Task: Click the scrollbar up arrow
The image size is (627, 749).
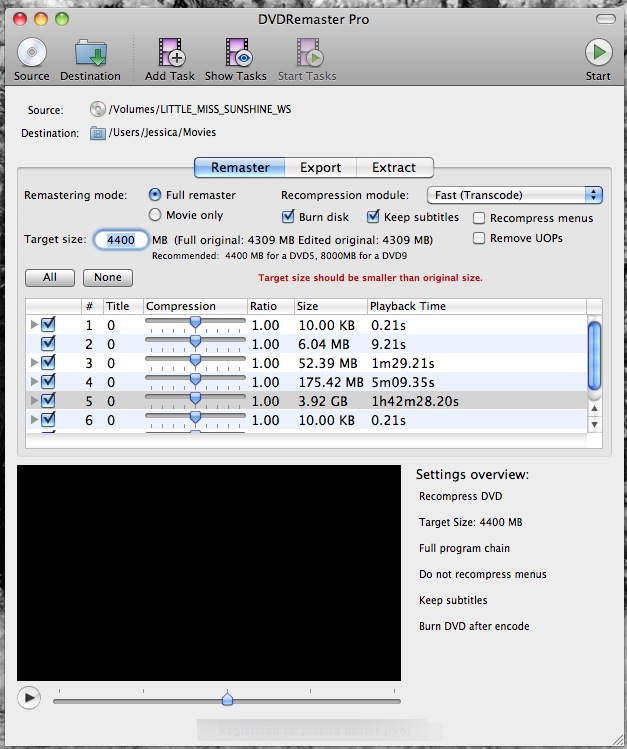Action: (x=594, y=409)
